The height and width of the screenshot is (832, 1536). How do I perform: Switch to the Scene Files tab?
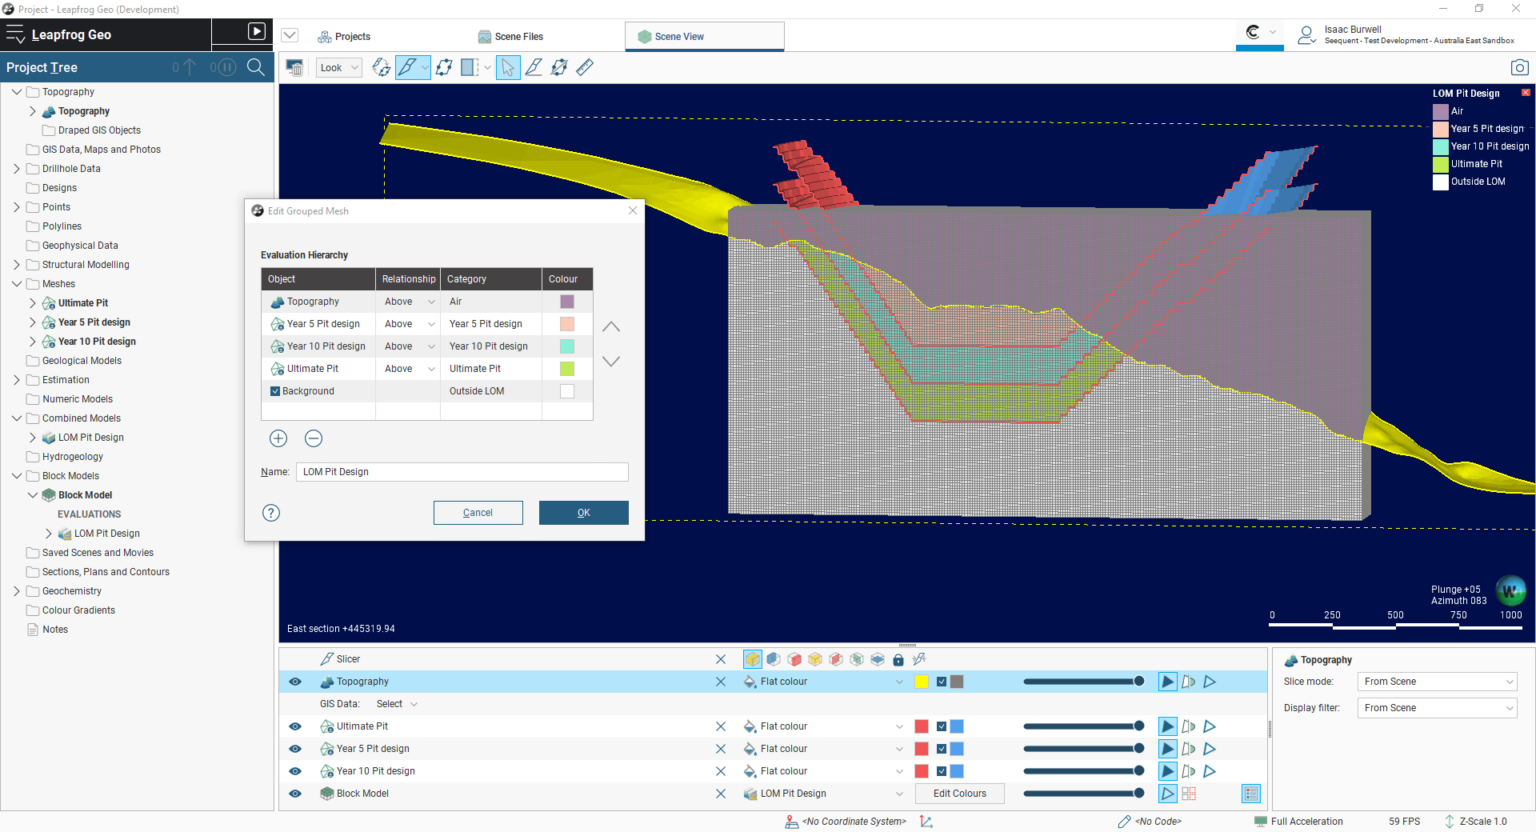[x=510, y=36]
